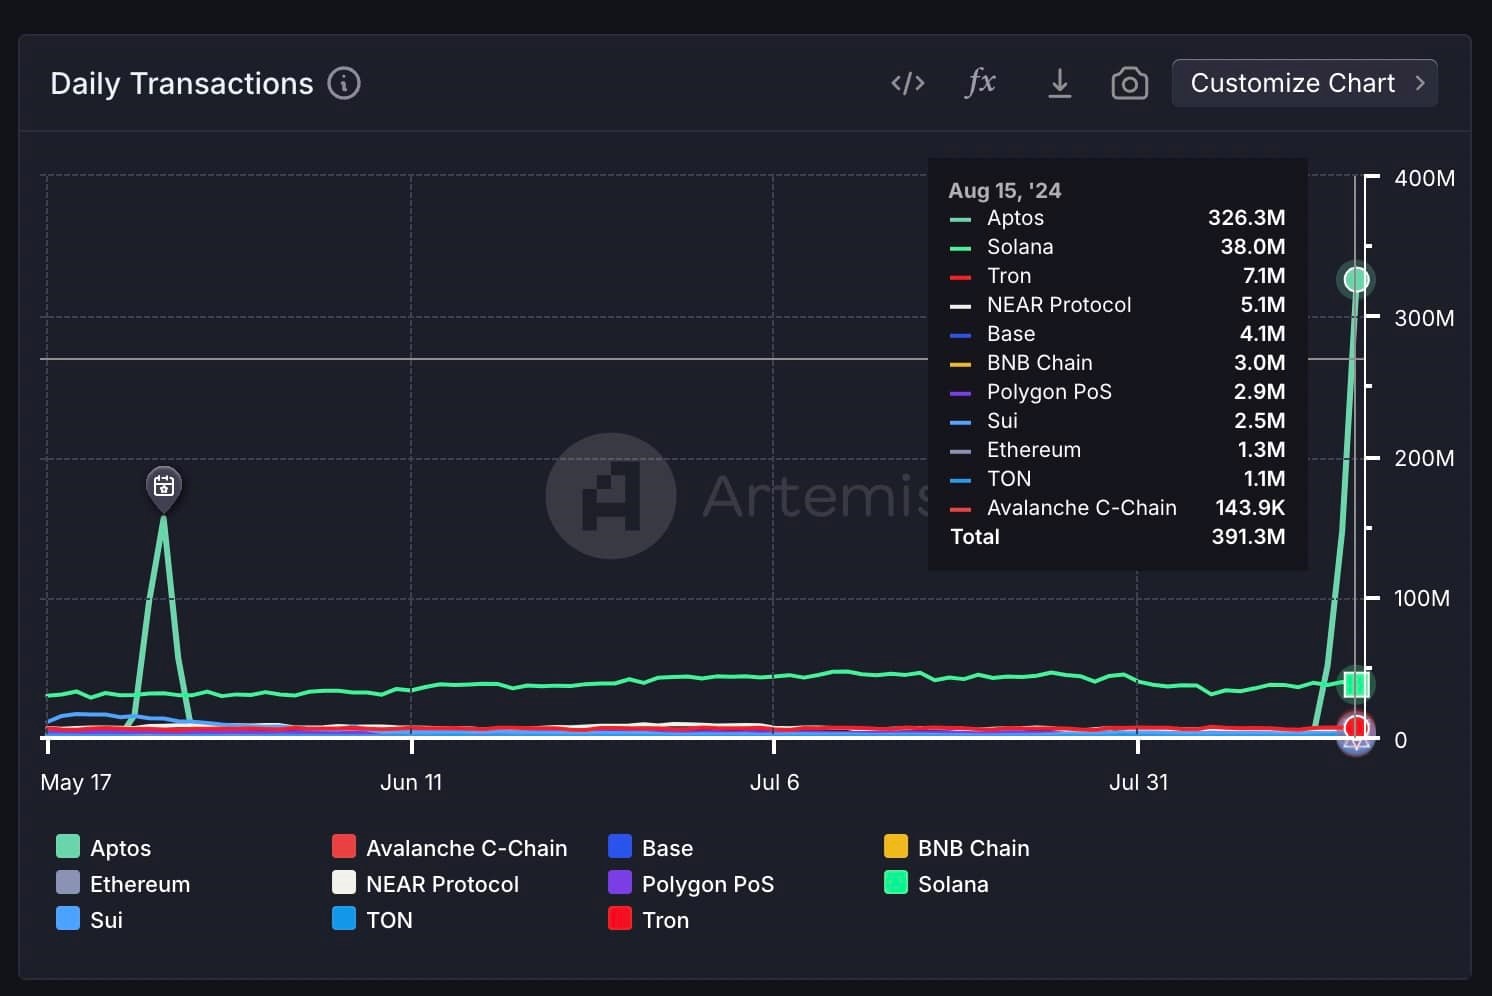
Task: Click the Daily Transactions title
Action: (182, 83)
